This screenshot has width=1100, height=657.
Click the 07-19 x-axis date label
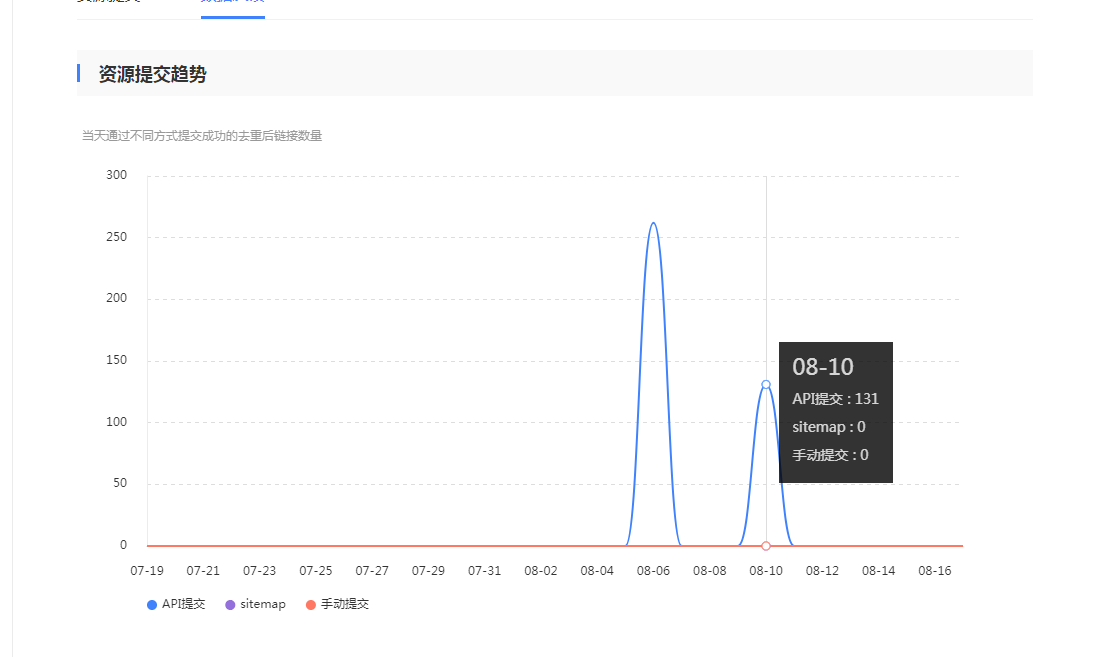click(147, 570)
